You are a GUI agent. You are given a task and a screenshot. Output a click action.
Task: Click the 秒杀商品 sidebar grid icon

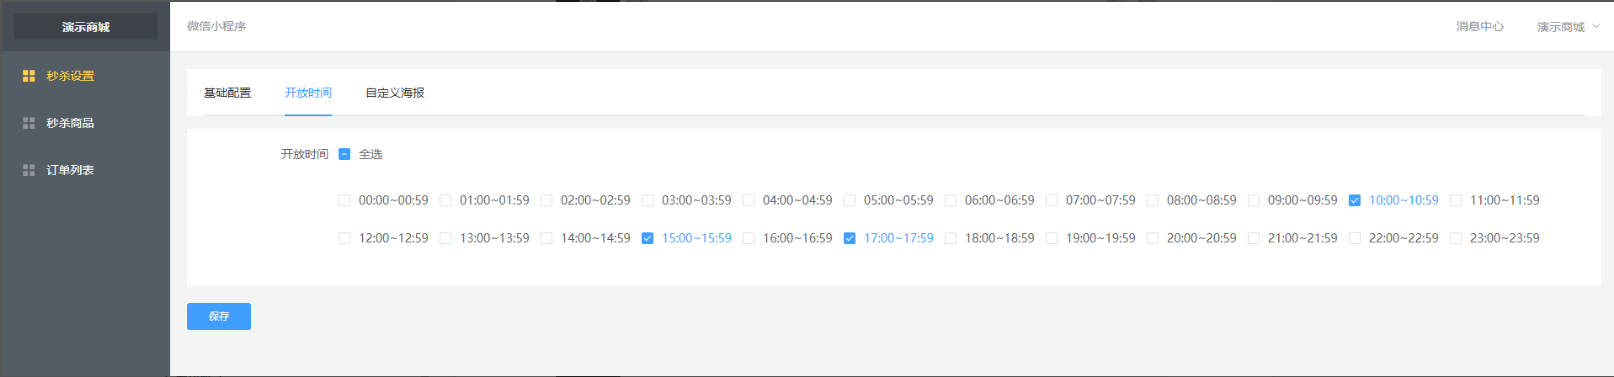[29, 123]
